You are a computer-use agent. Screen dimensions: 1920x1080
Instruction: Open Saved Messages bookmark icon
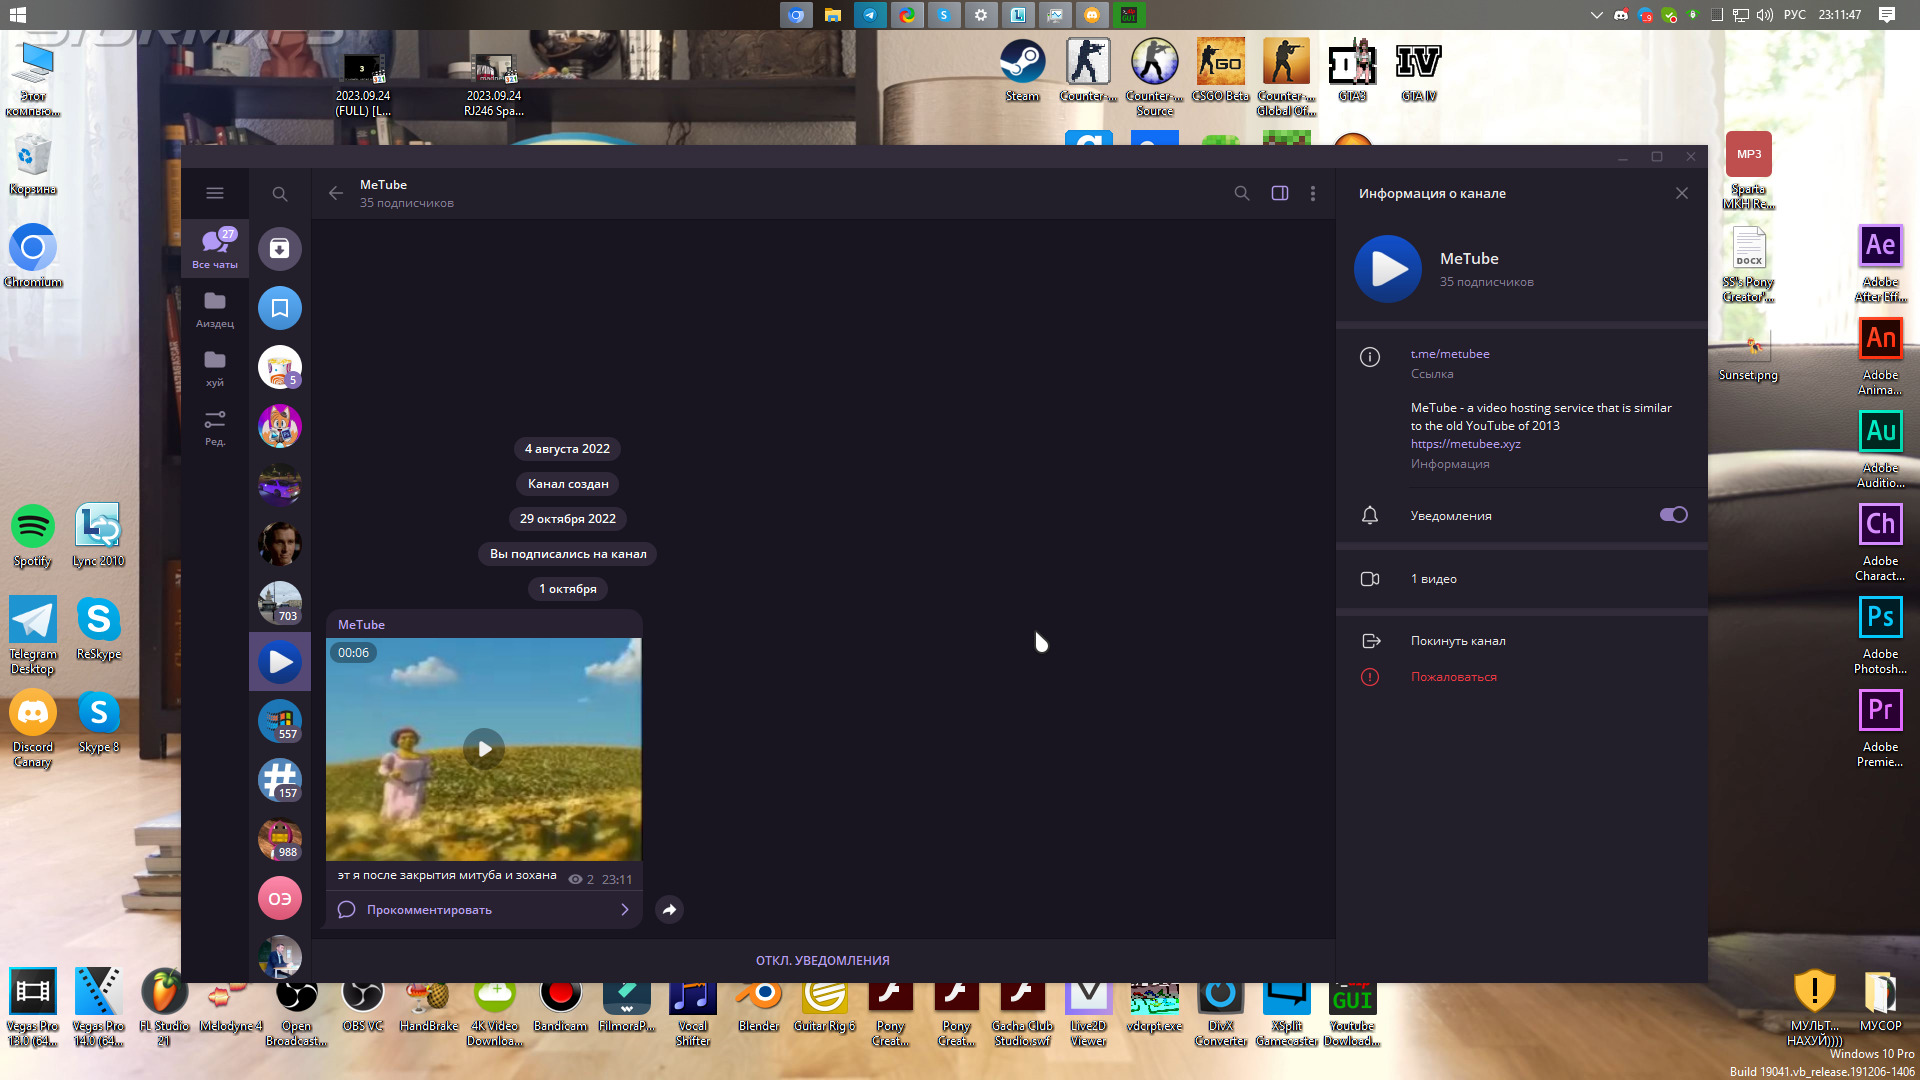click(x=280, y=308)
